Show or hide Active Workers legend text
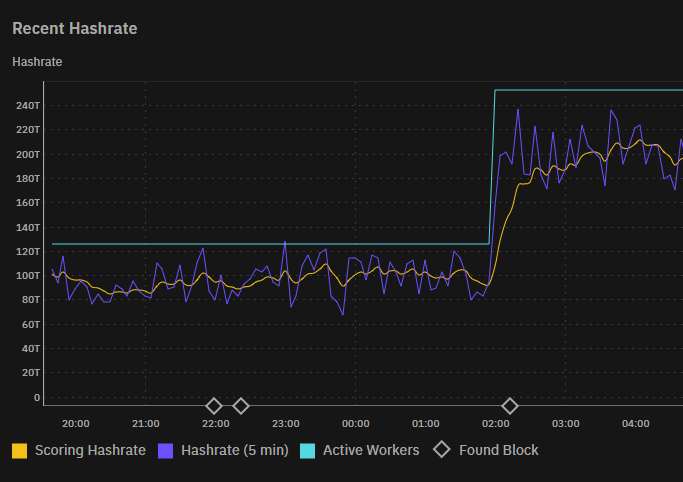Screen dimensions: 683x482 pos(371,450)
